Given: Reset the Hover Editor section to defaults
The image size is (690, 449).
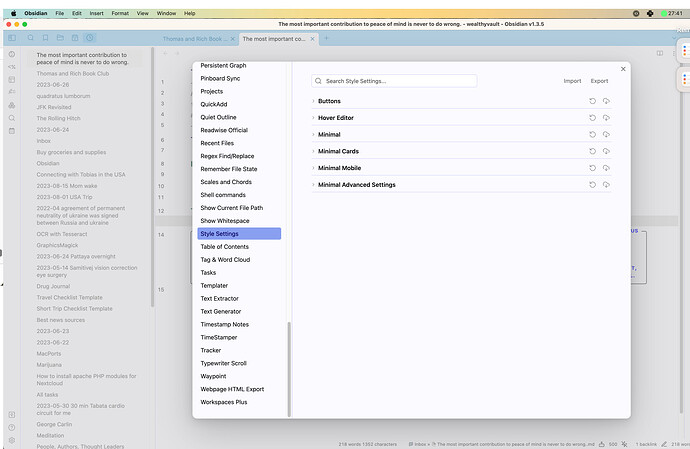Looking at the screenshot, I should (x=592, y=118).
